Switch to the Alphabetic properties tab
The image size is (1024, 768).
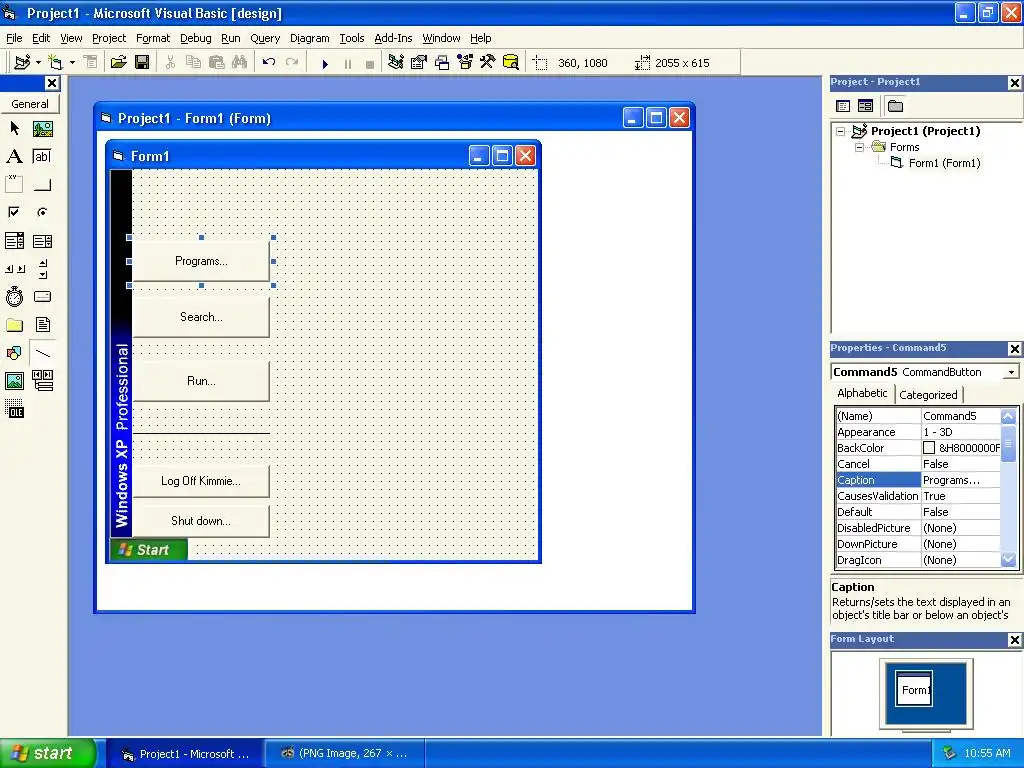(862, 393)
